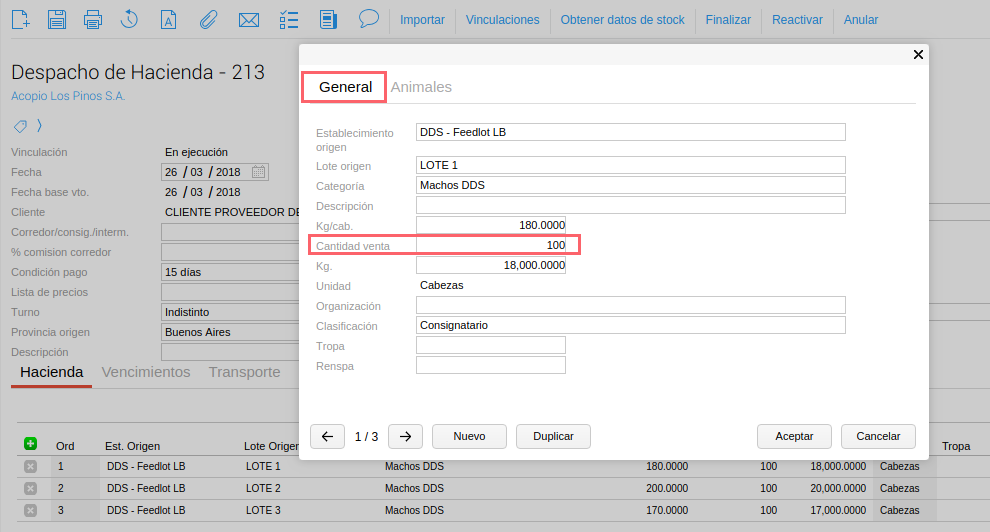Open the history clock icon
Image resolution: width=990 pixels, height=532 pixels.
(x=130, y=19)
